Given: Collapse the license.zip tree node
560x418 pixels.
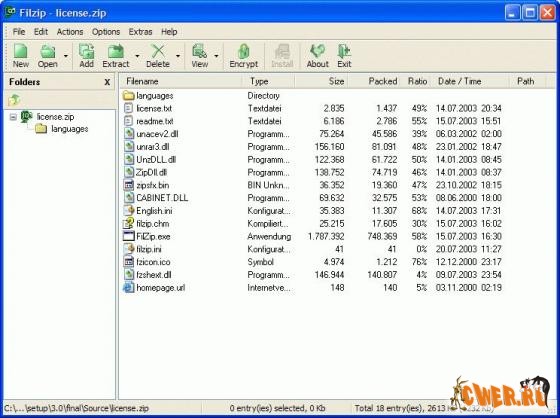Looking at the screenshot, I should [x=13, y=117].
